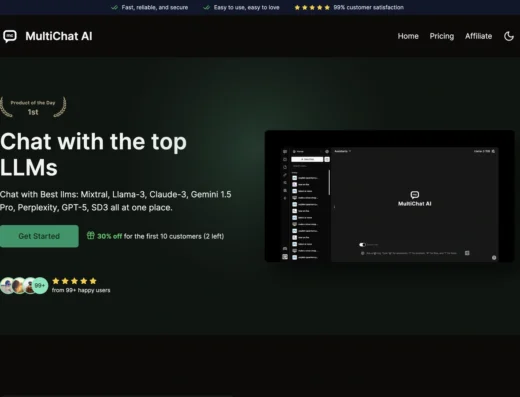Click the white New Chat button in preview

(307, 159)
